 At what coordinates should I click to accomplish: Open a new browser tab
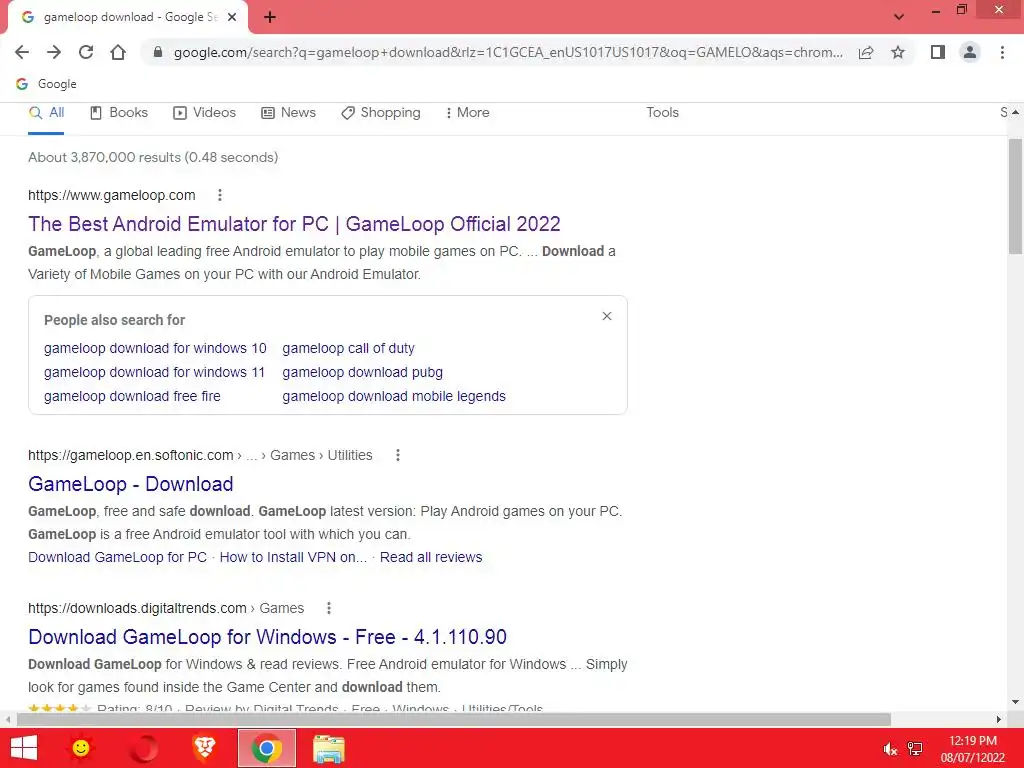point(270,18)
